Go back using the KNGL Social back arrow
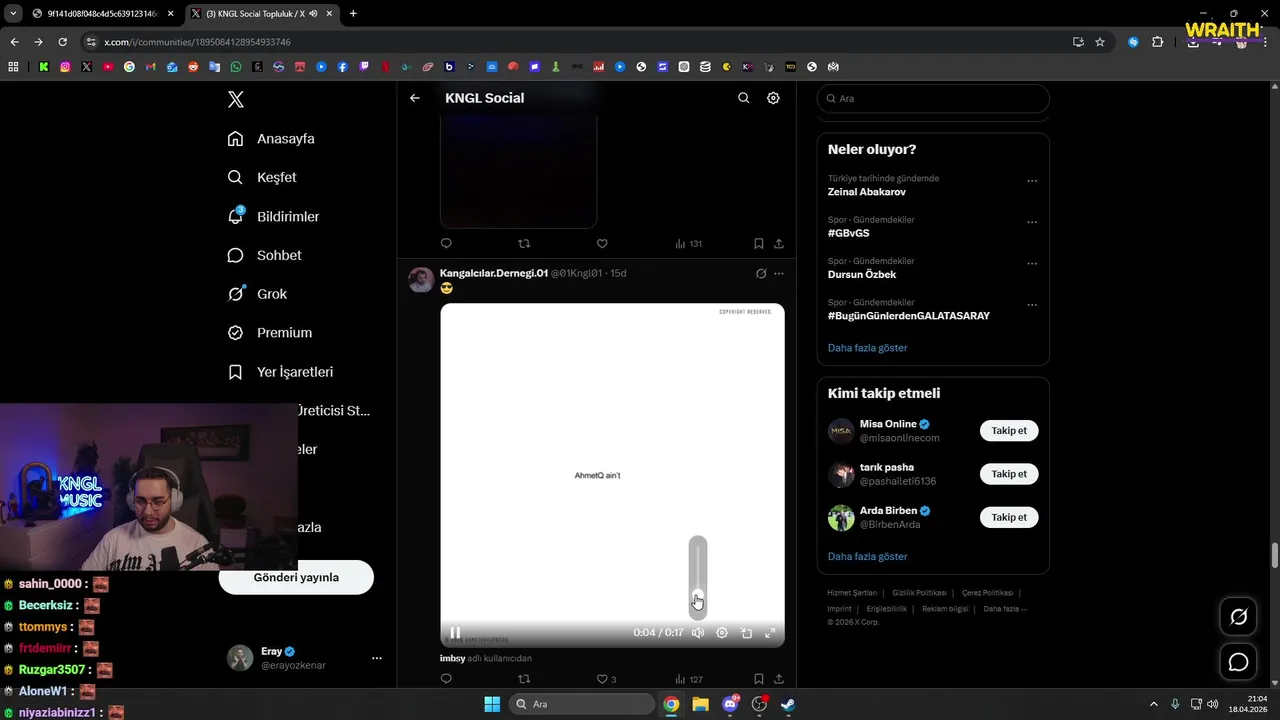This screenshot has width=1280, height=720. [415, 98]
